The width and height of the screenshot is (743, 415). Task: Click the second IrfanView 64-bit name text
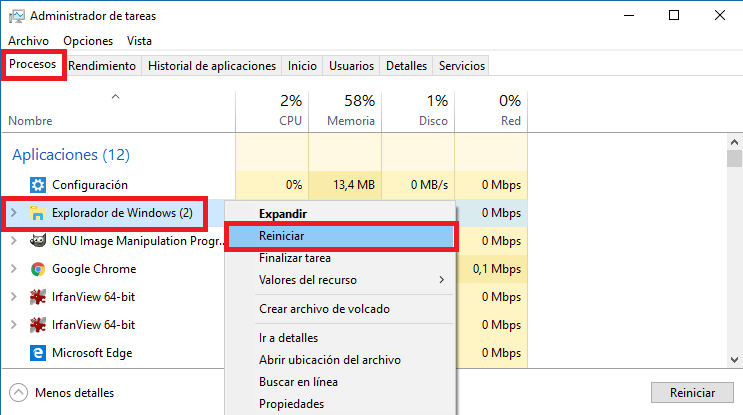(93, 325)
